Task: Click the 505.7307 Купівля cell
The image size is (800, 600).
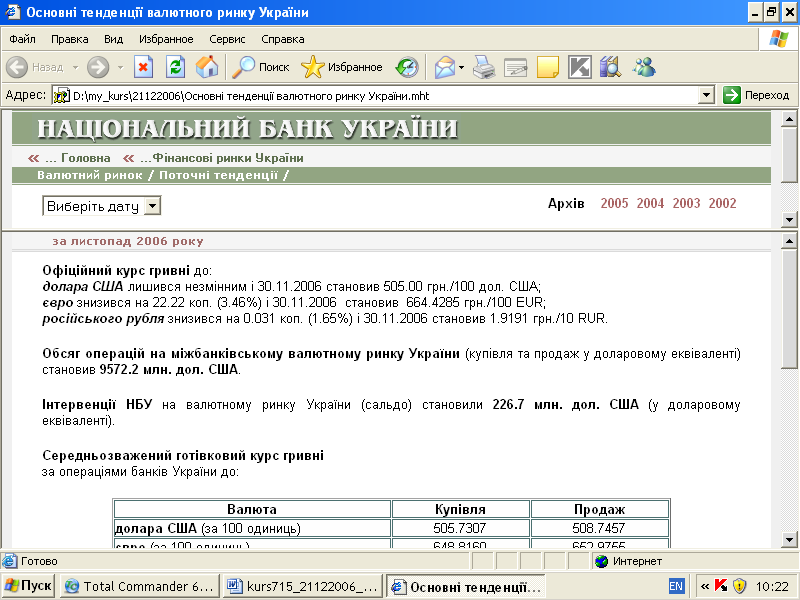Action: 460,528
